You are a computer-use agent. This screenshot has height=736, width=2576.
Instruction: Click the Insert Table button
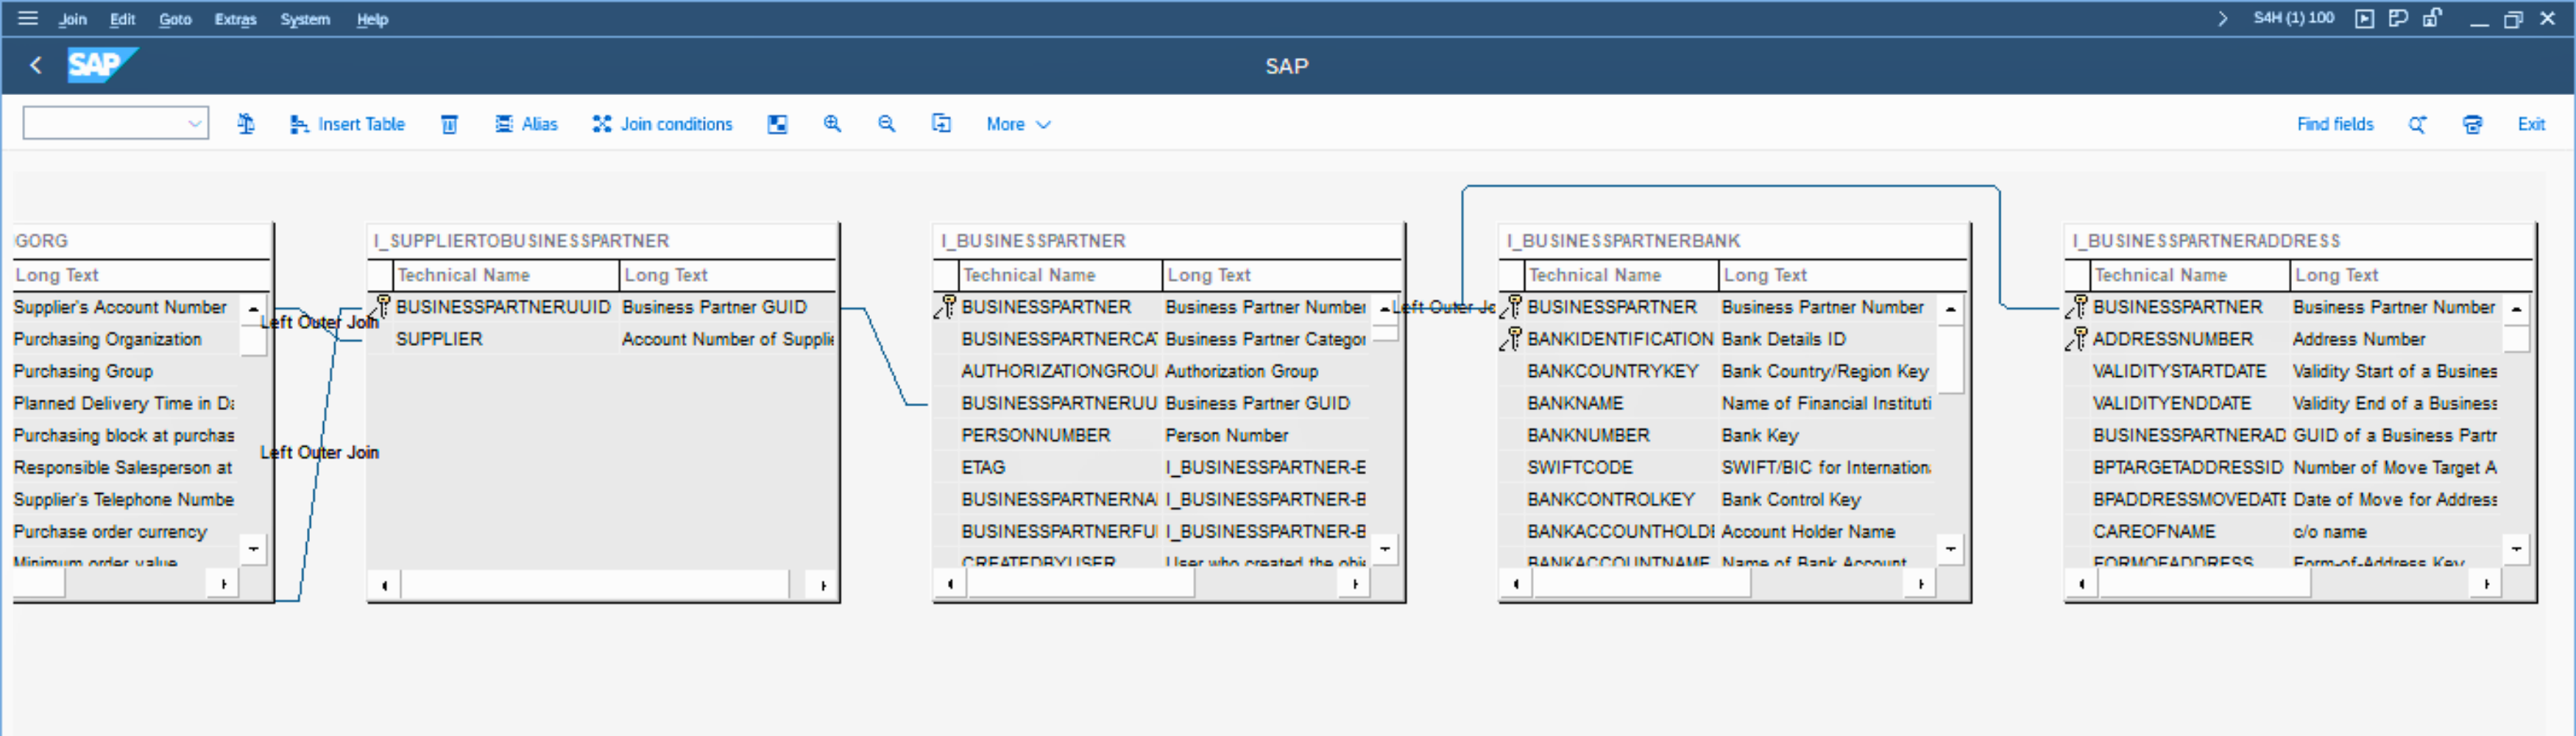[x=347, y=124]
